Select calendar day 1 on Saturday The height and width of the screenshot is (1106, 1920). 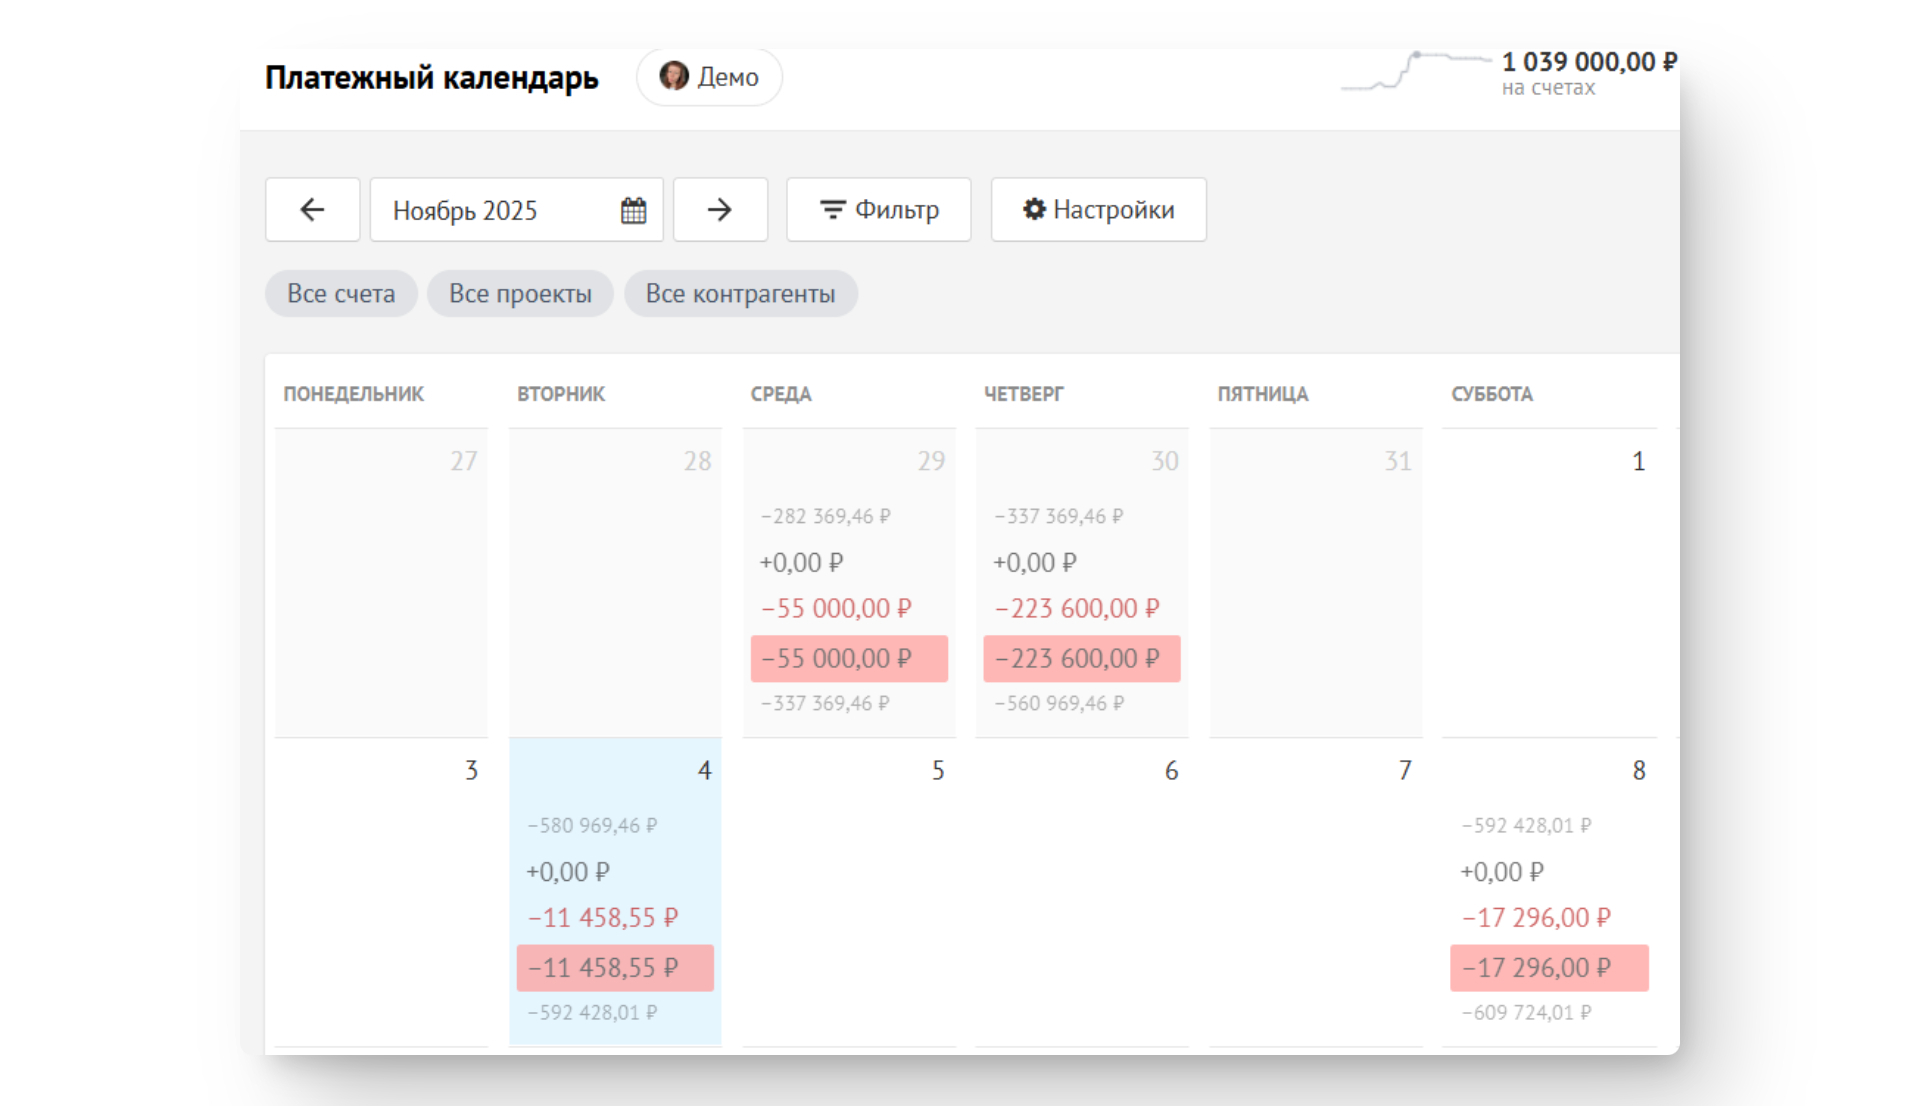1548,580
